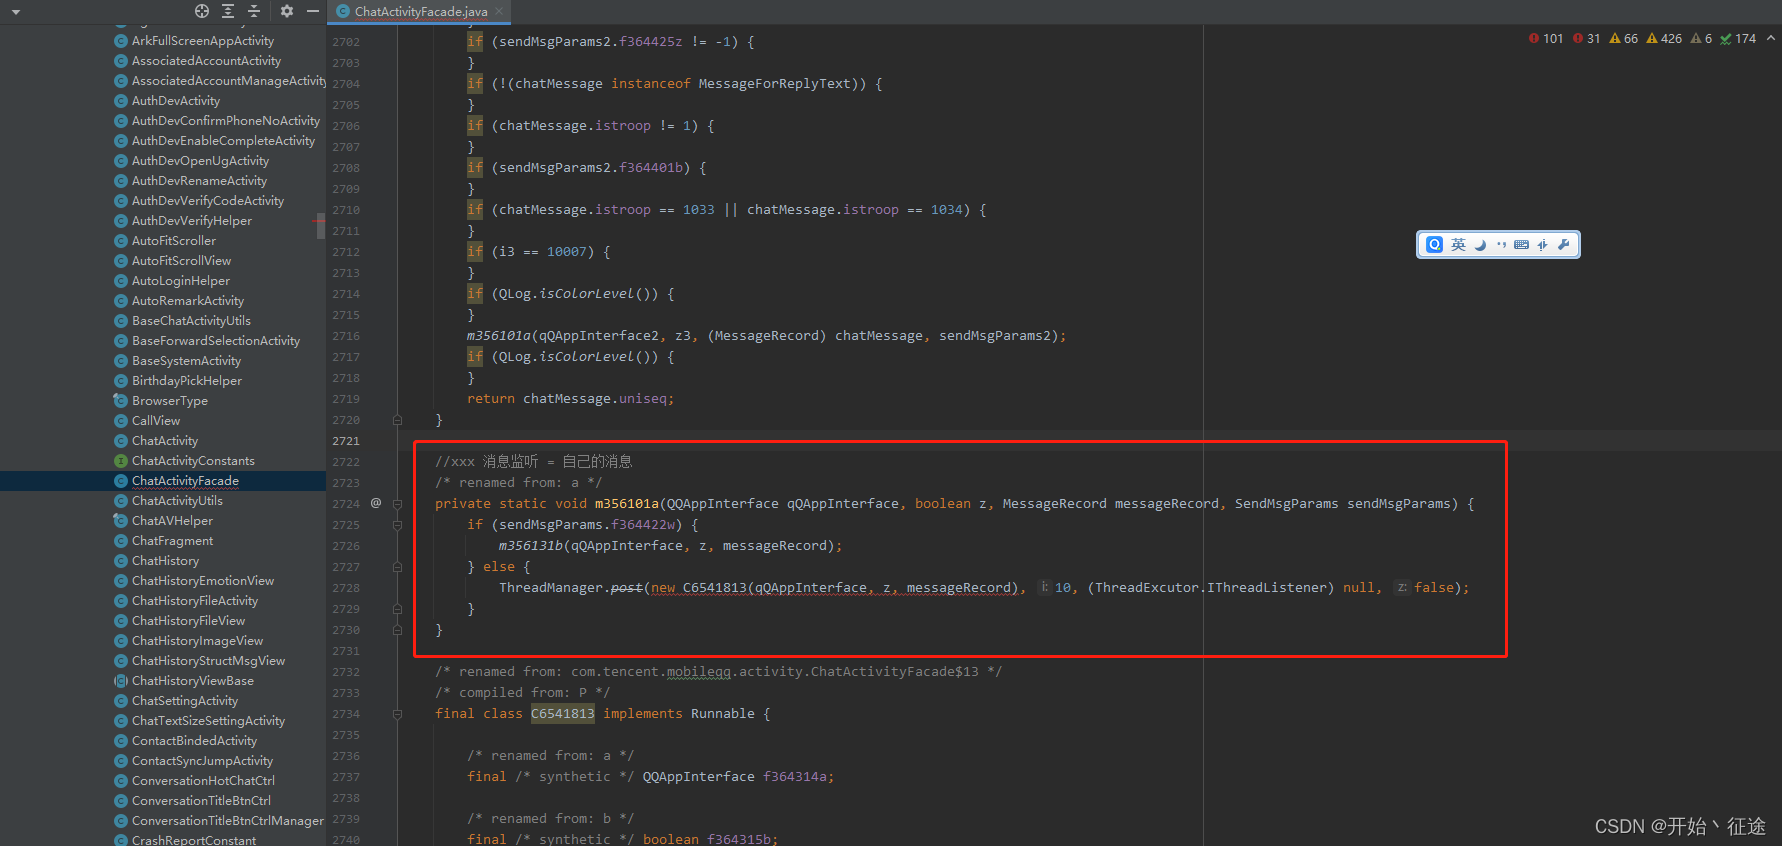The height and width of the screenshot is (846, 1782).
Task: Toggle the 英 language mode on IME bar
Action: pyautogui.click(x=1458, y=245)
